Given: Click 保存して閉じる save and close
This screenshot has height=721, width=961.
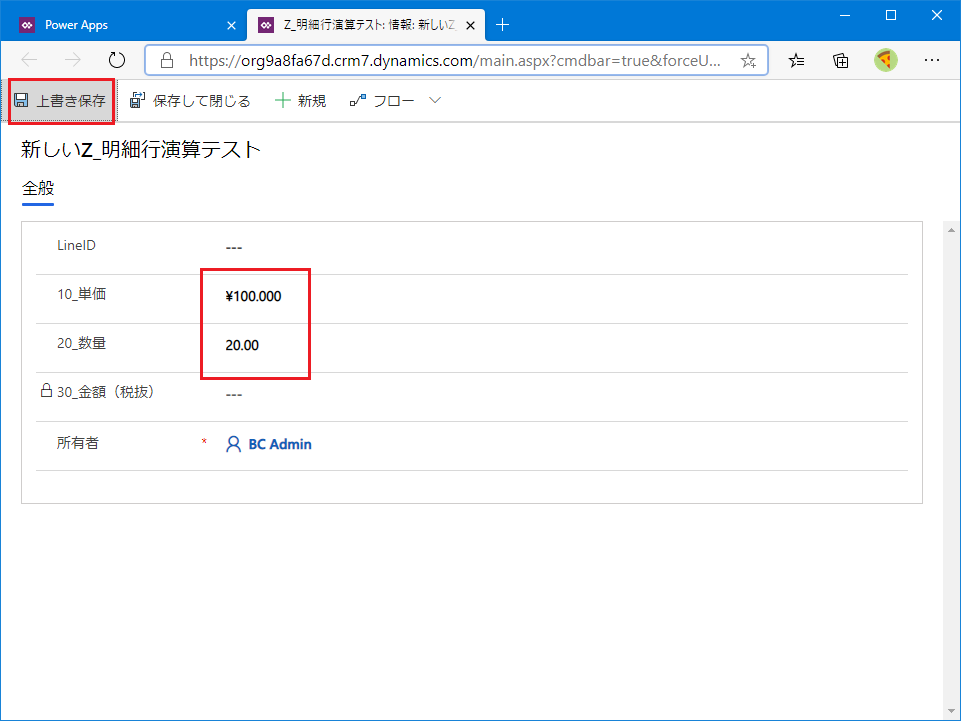Looking at the screenshot, I should pyautogui.click(x=191, y=101).
